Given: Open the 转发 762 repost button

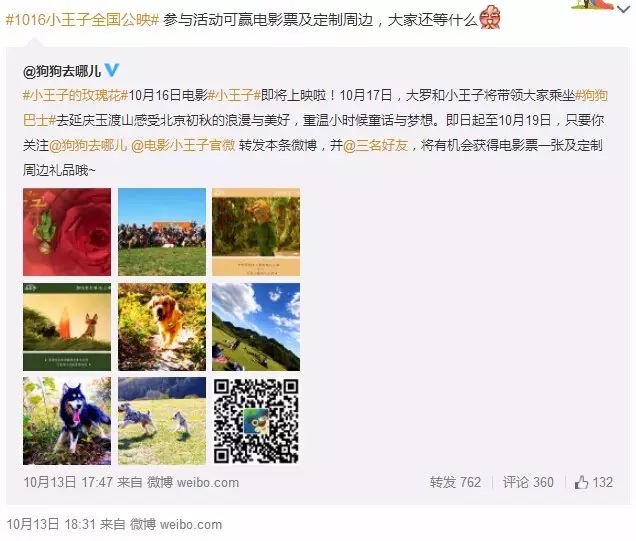Looking at the screenshot, I should (455, 482).
